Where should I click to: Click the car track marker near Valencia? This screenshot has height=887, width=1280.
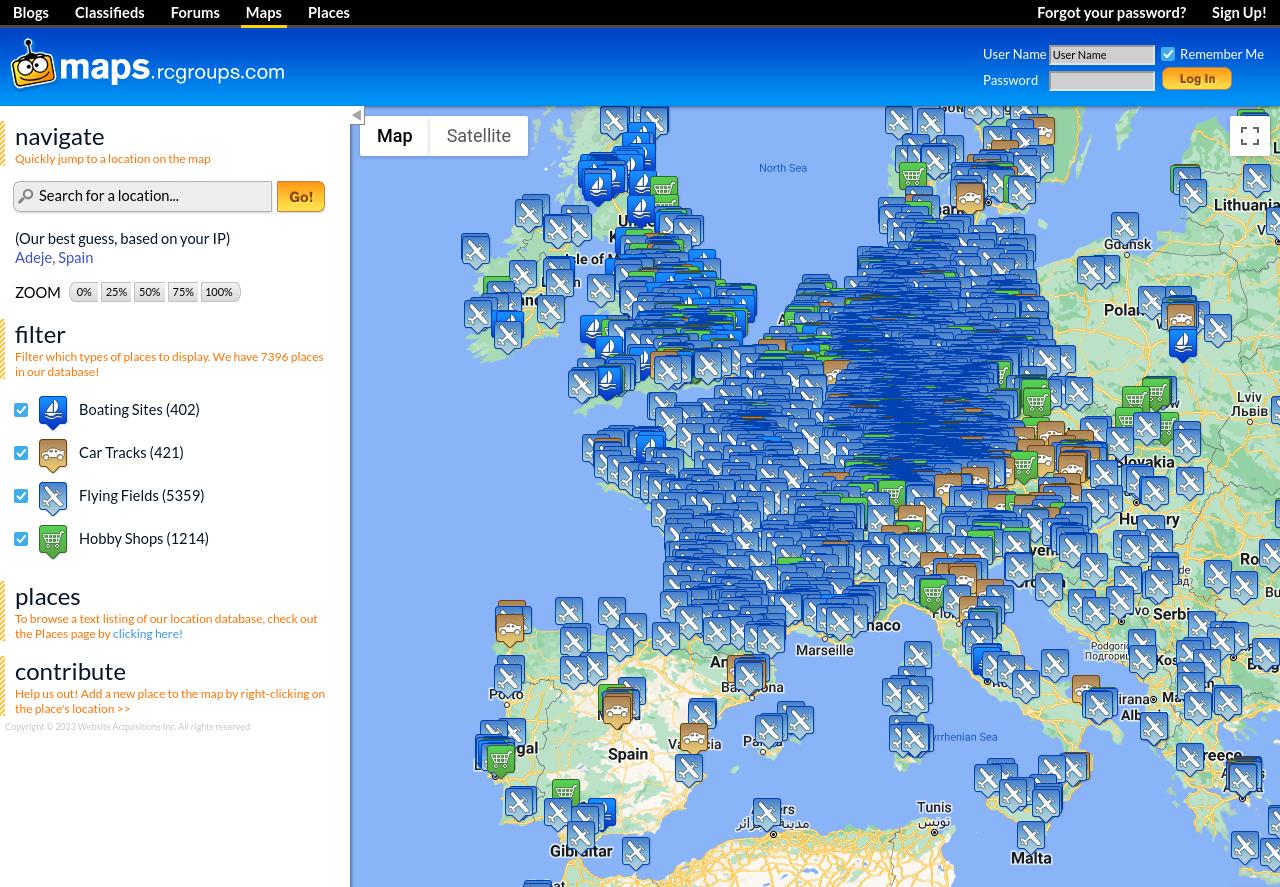(x=693, y=738)
